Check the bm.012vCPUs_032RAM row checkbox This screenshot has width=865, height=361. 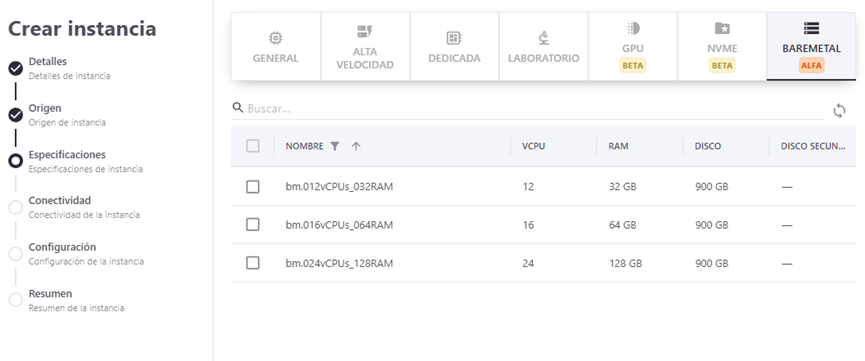253,187
